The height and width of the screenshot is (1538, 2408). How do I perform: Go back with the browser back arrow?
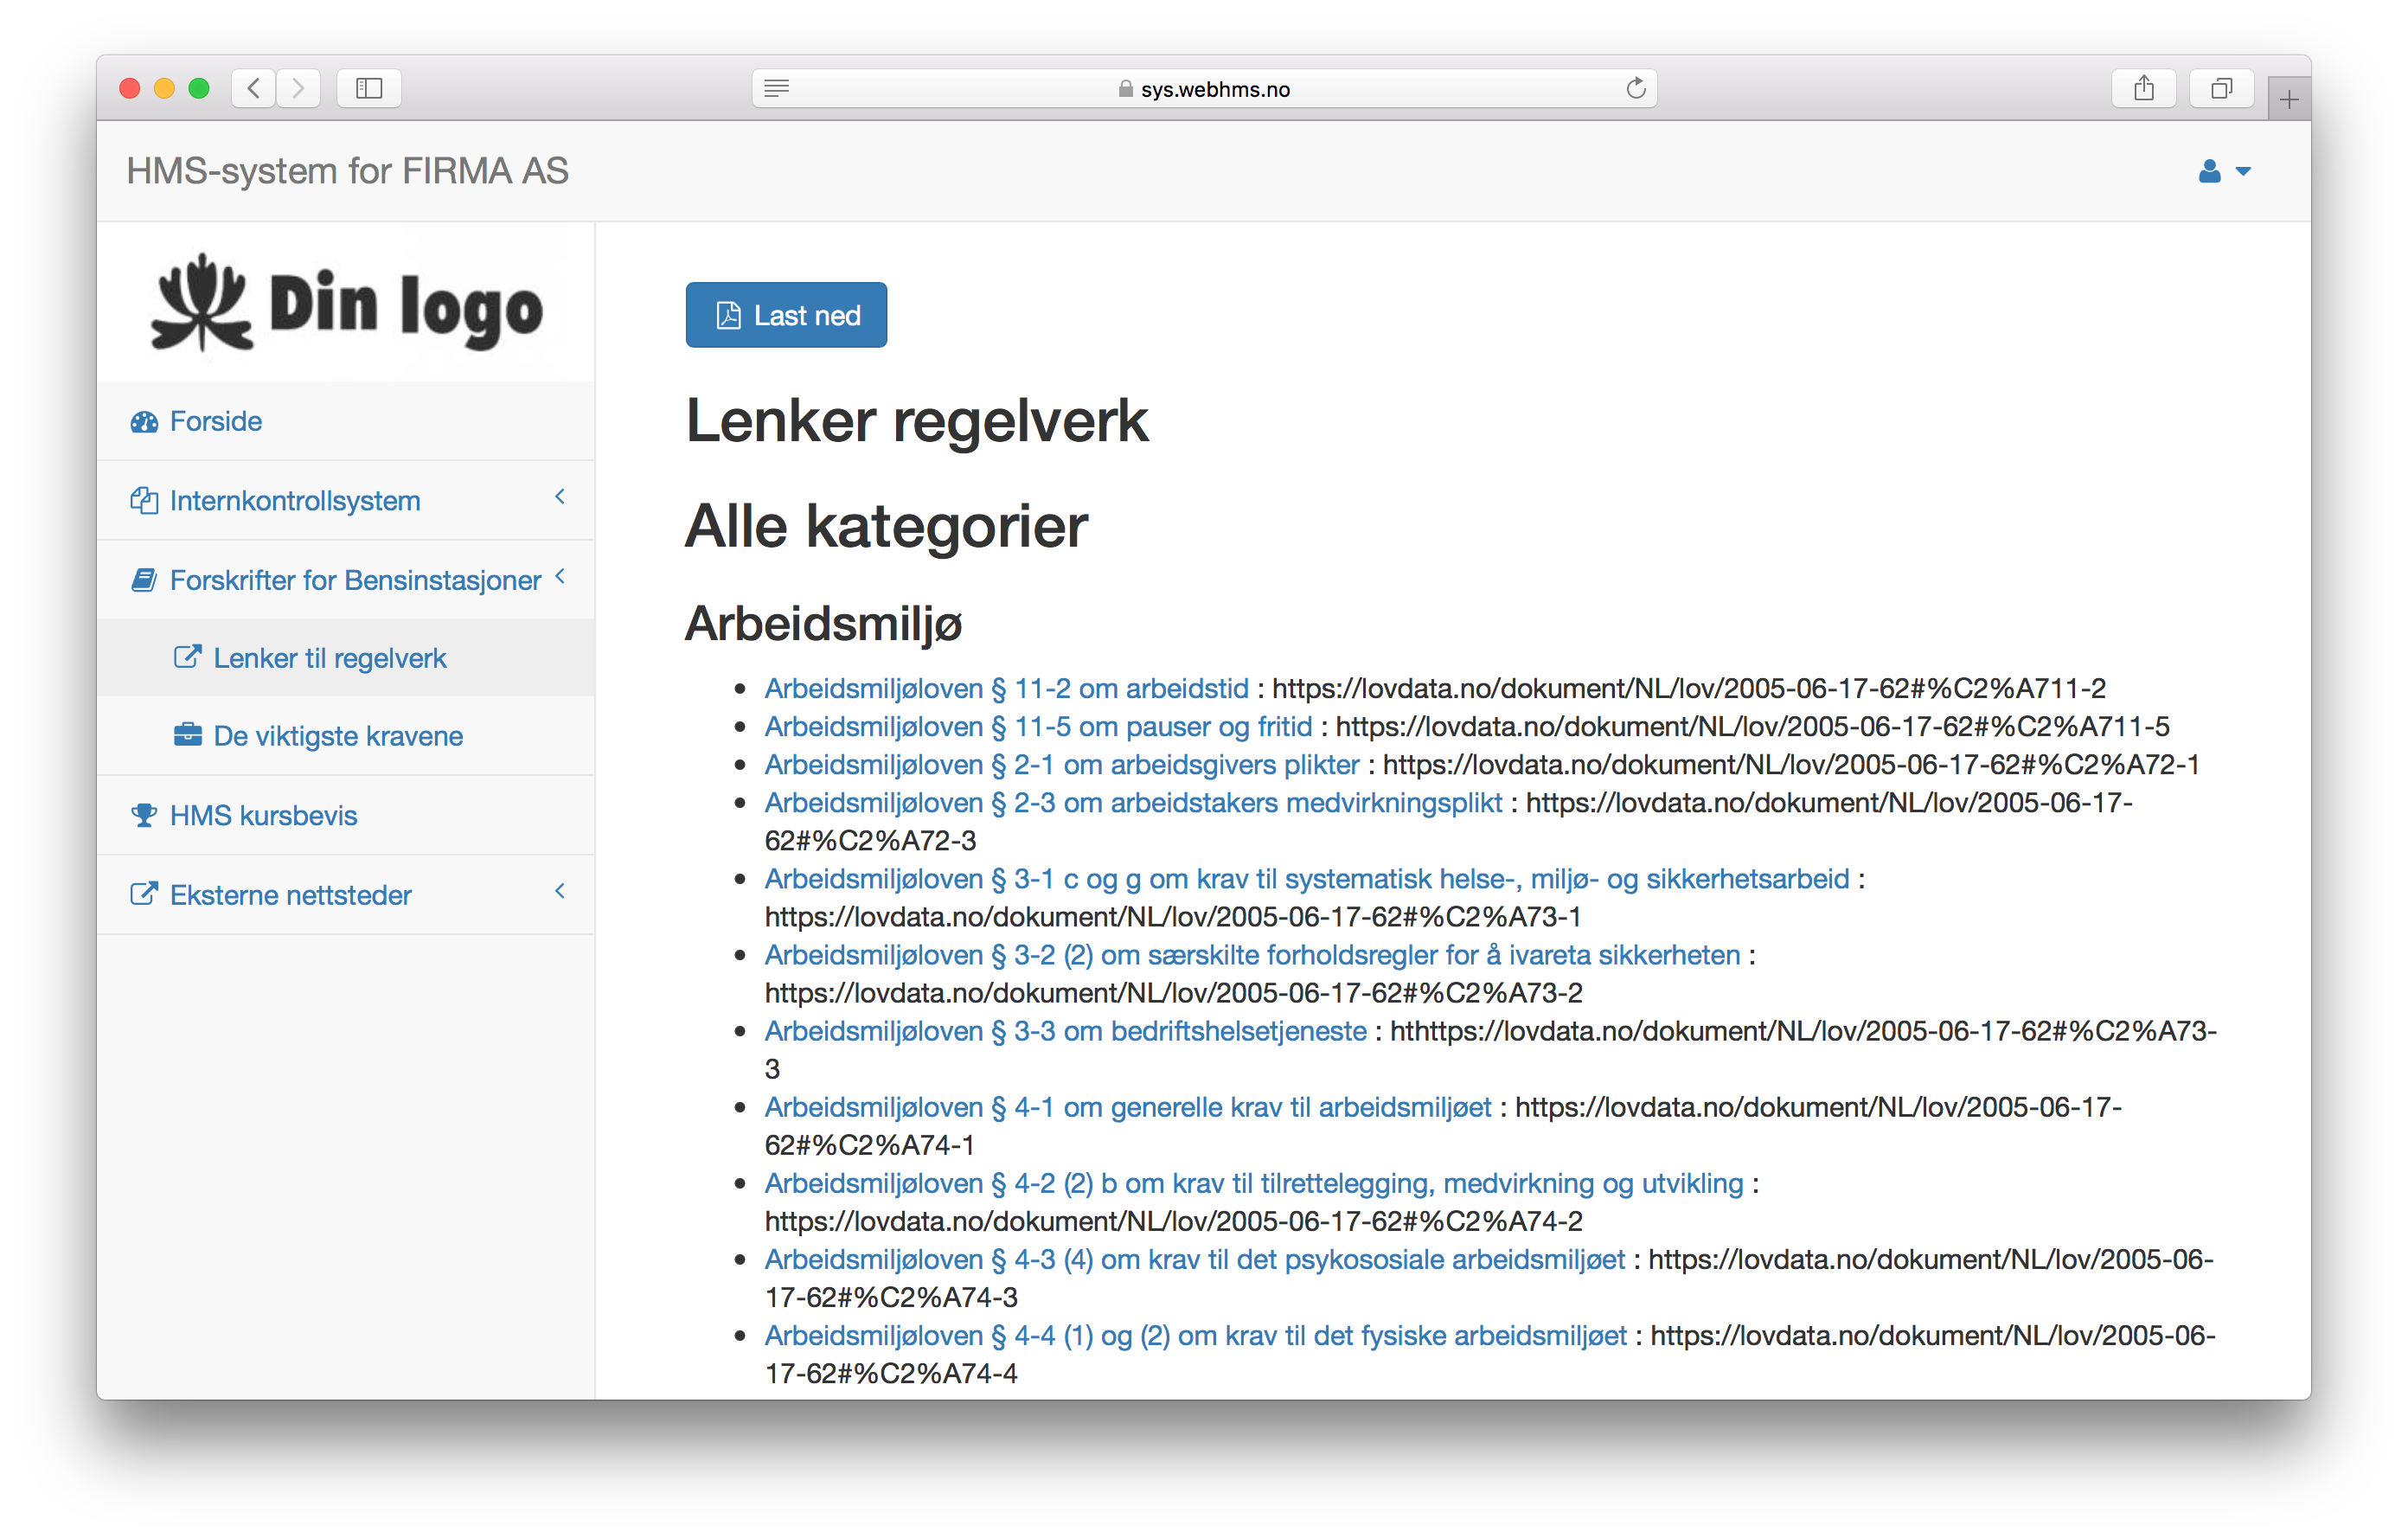click(254, 89)
